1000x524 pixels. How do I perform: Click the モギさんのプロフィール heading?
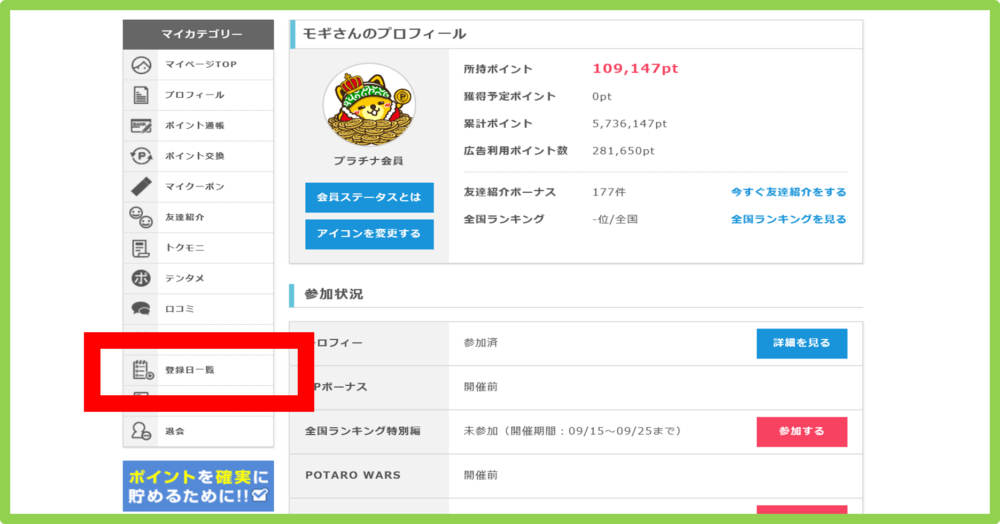pos(384,34)
